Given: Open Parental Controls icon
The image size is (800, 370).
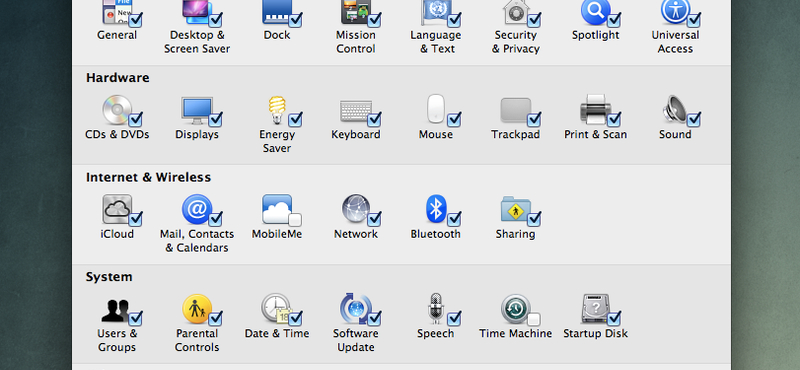Looking at the screenshot, I should pyautogui.click(x=196, y=308).
